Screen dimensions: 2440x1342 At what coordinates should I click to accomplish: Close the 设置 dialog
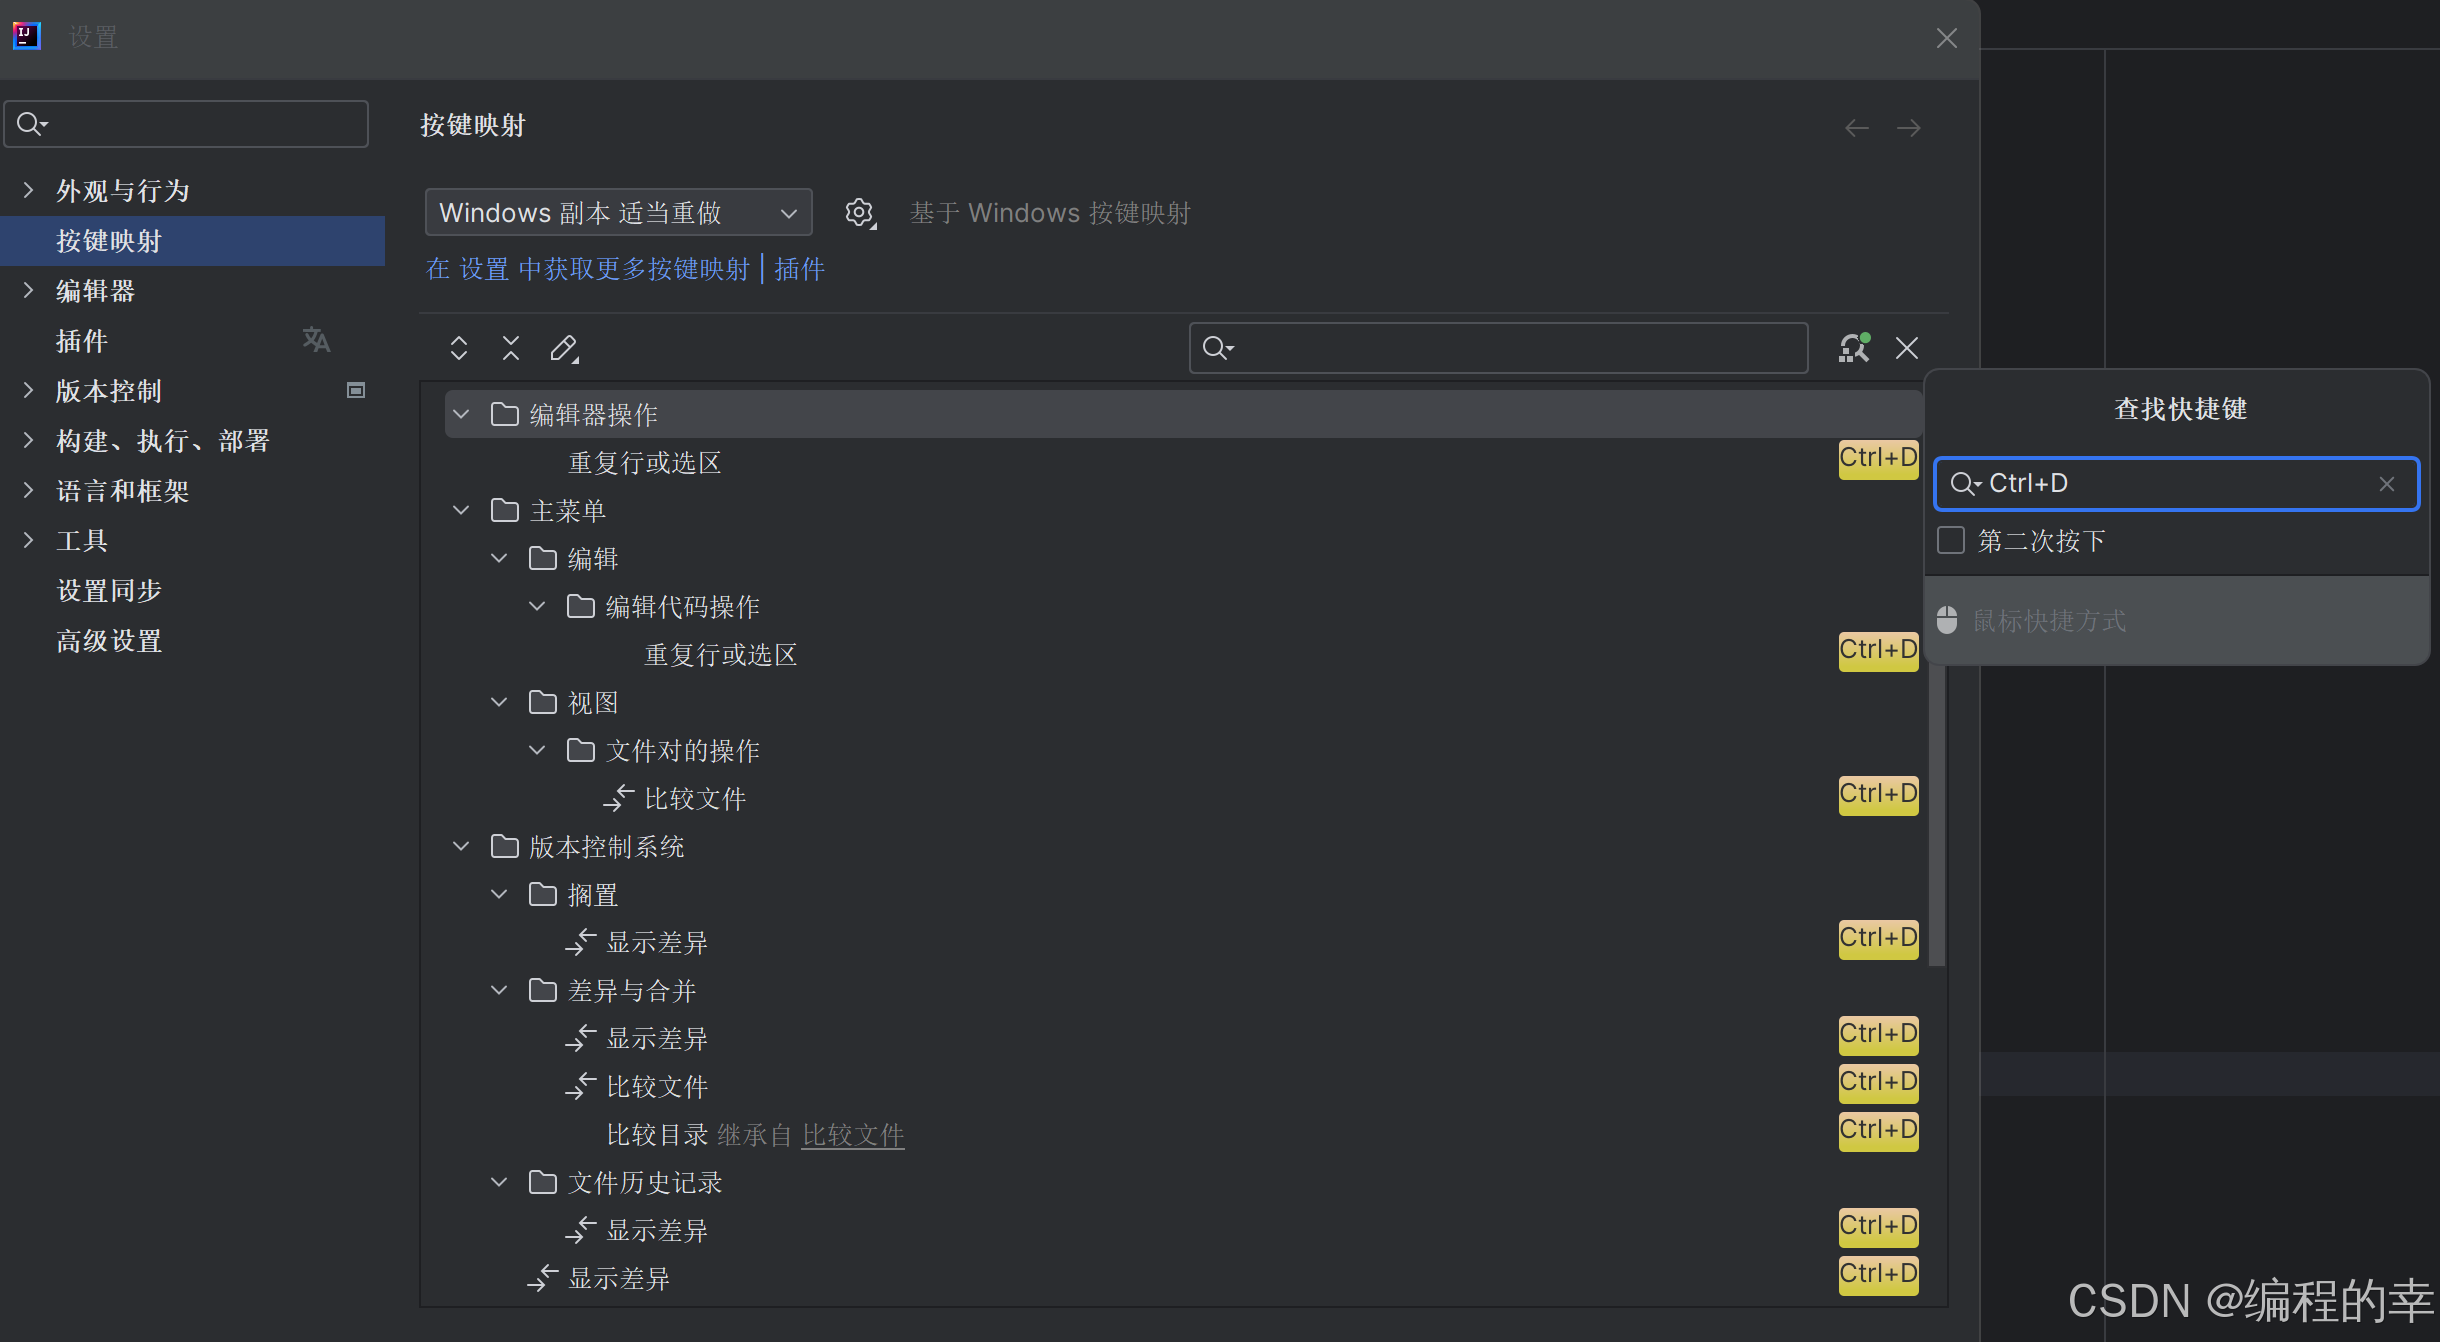click(1946, 38)
